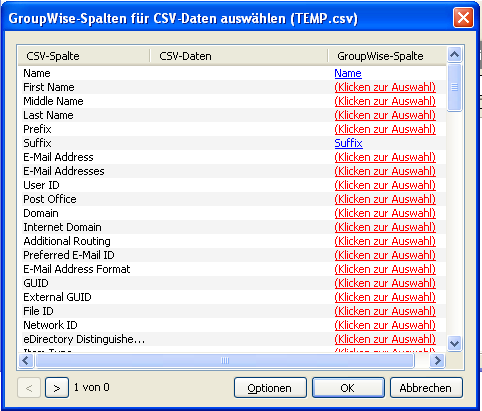The height and width of the screenshot is (411, 482).
Task: Select the Preferred E-Mail ID CSV column entry
Action: (x=69, y=255)
